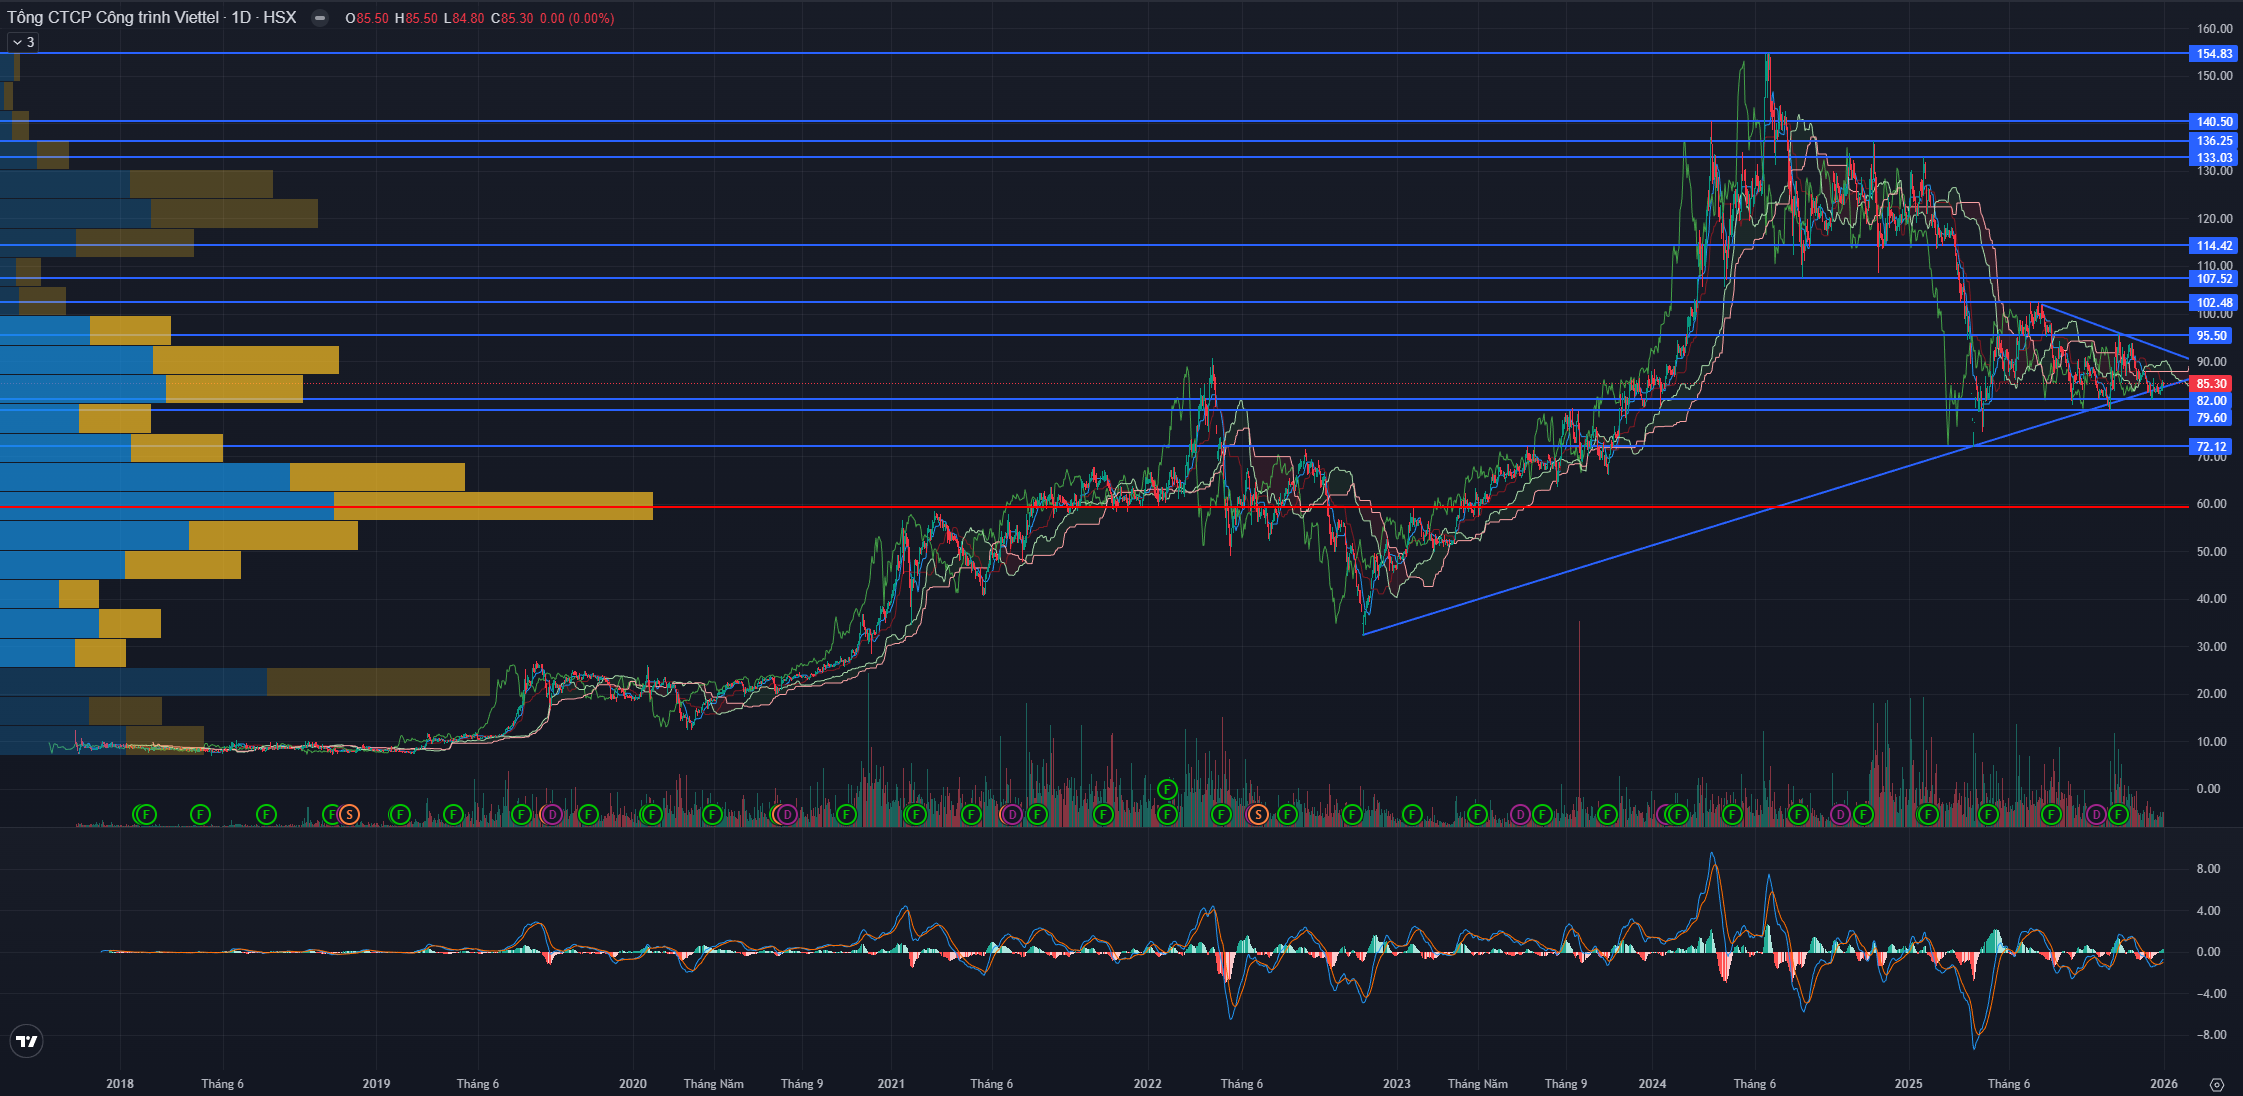Select the 95.50 horizontal line price label
The width and height of the screenshot is (2243, 1096).
2211,336
